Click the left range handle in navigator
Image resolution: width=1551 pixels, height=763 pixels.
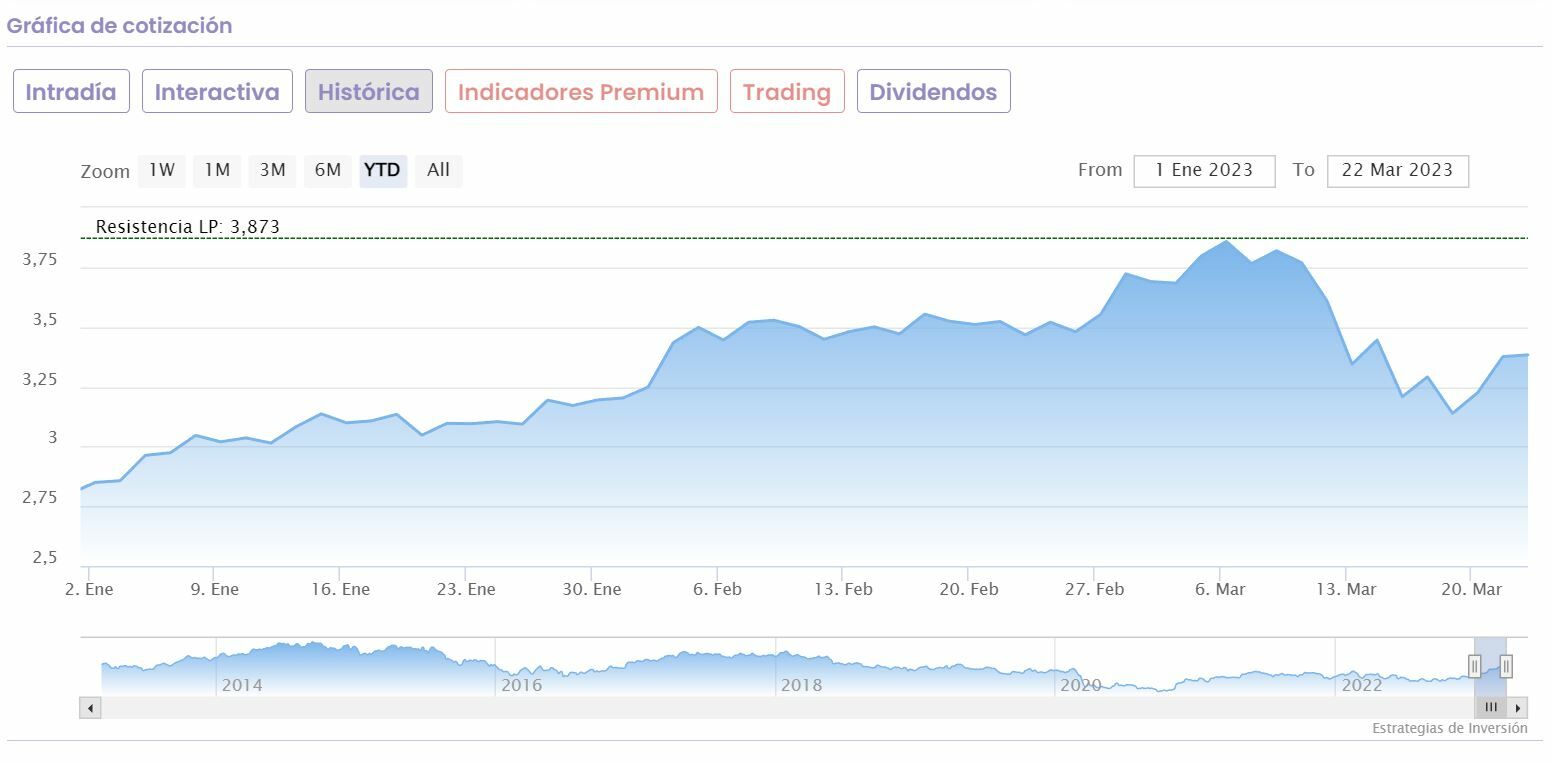[x=1474, y=666]
